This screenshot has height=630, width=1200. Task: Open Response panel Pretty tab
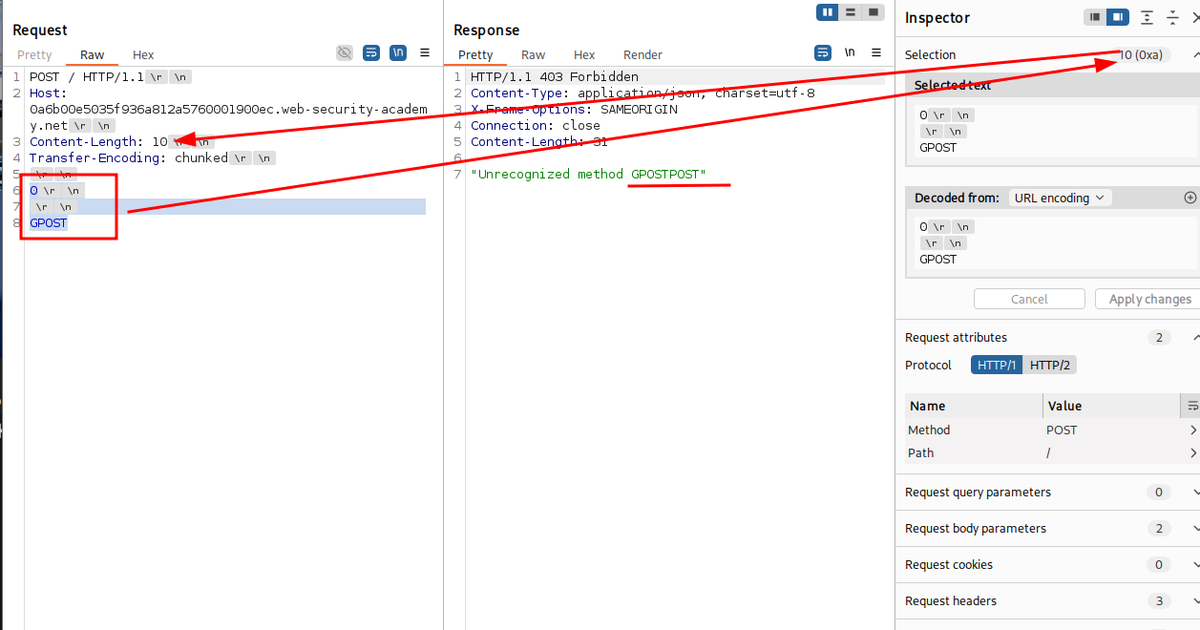click(476, 55)
